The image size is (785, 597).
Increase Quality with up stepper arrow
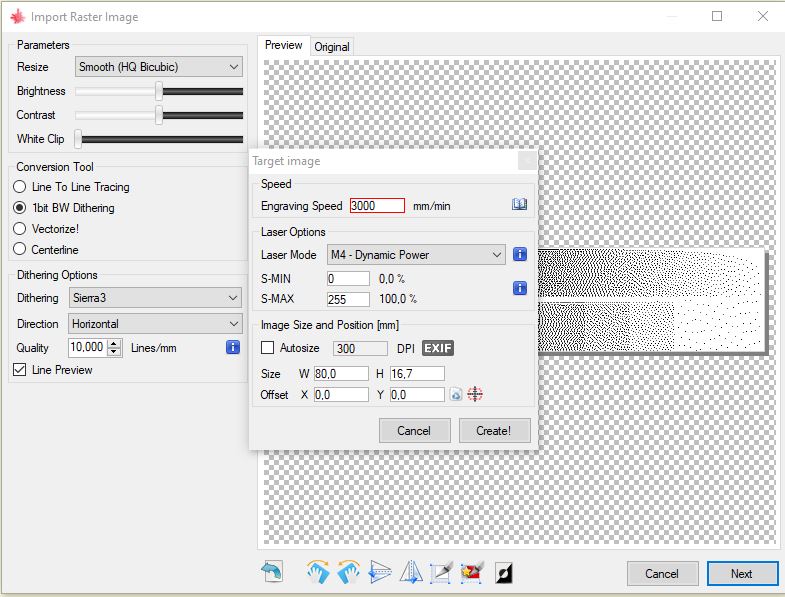click(115, 343)
